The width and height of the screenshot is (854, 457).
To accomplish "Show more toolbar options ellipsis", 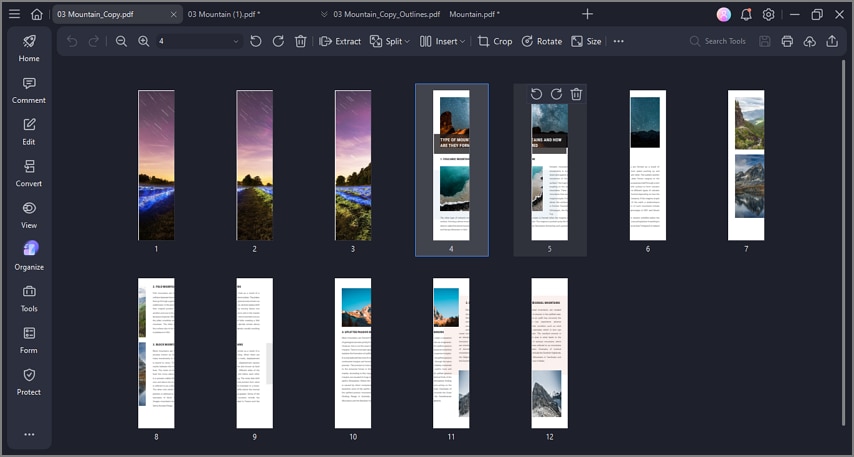I will coord(619,41).
